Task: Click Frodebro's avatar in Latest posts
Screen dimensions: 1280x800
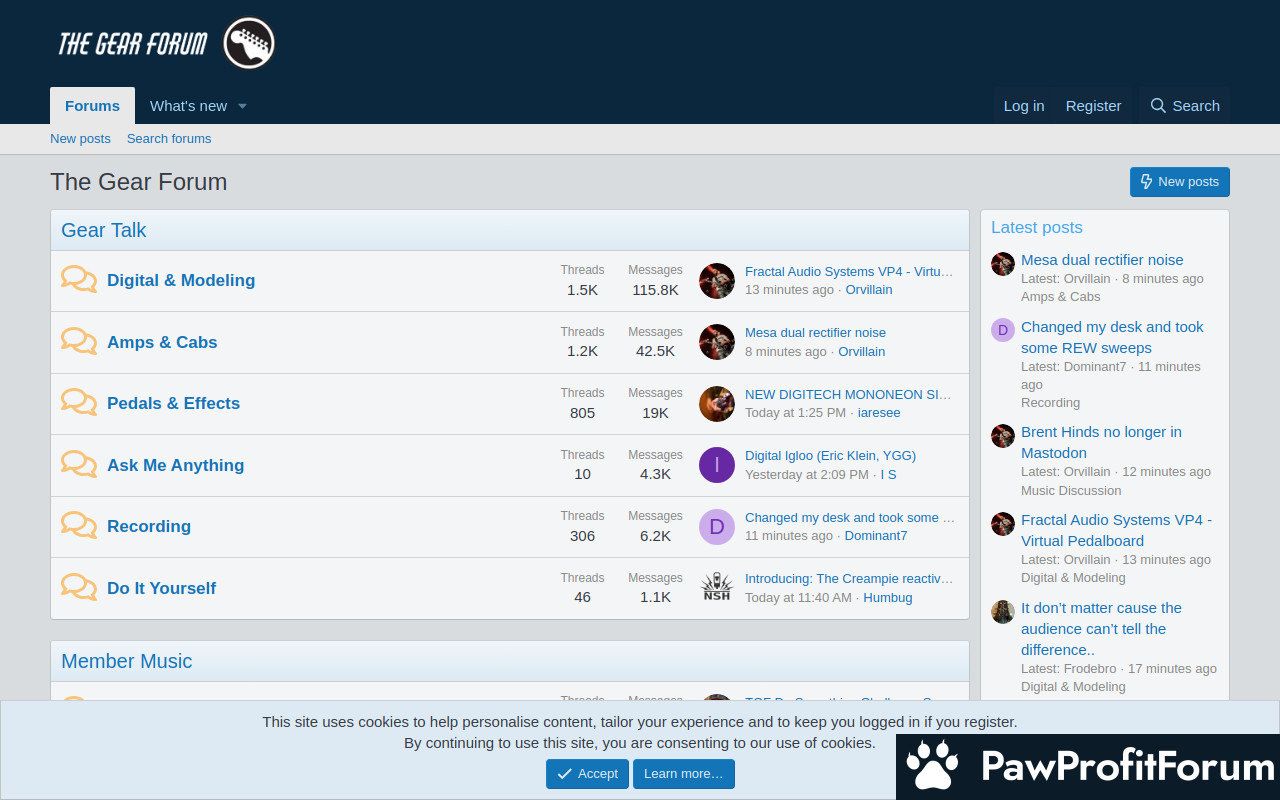Action: (1002, 612)
